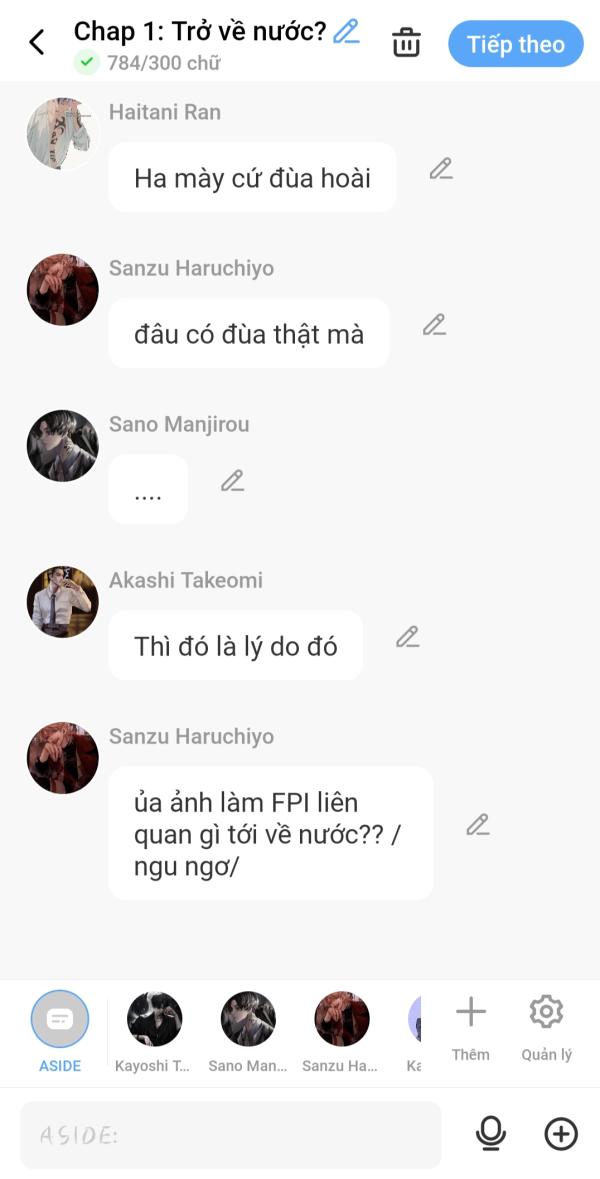
Task: Select Kayoshi T... as speaker
Action: point(154,1031)
